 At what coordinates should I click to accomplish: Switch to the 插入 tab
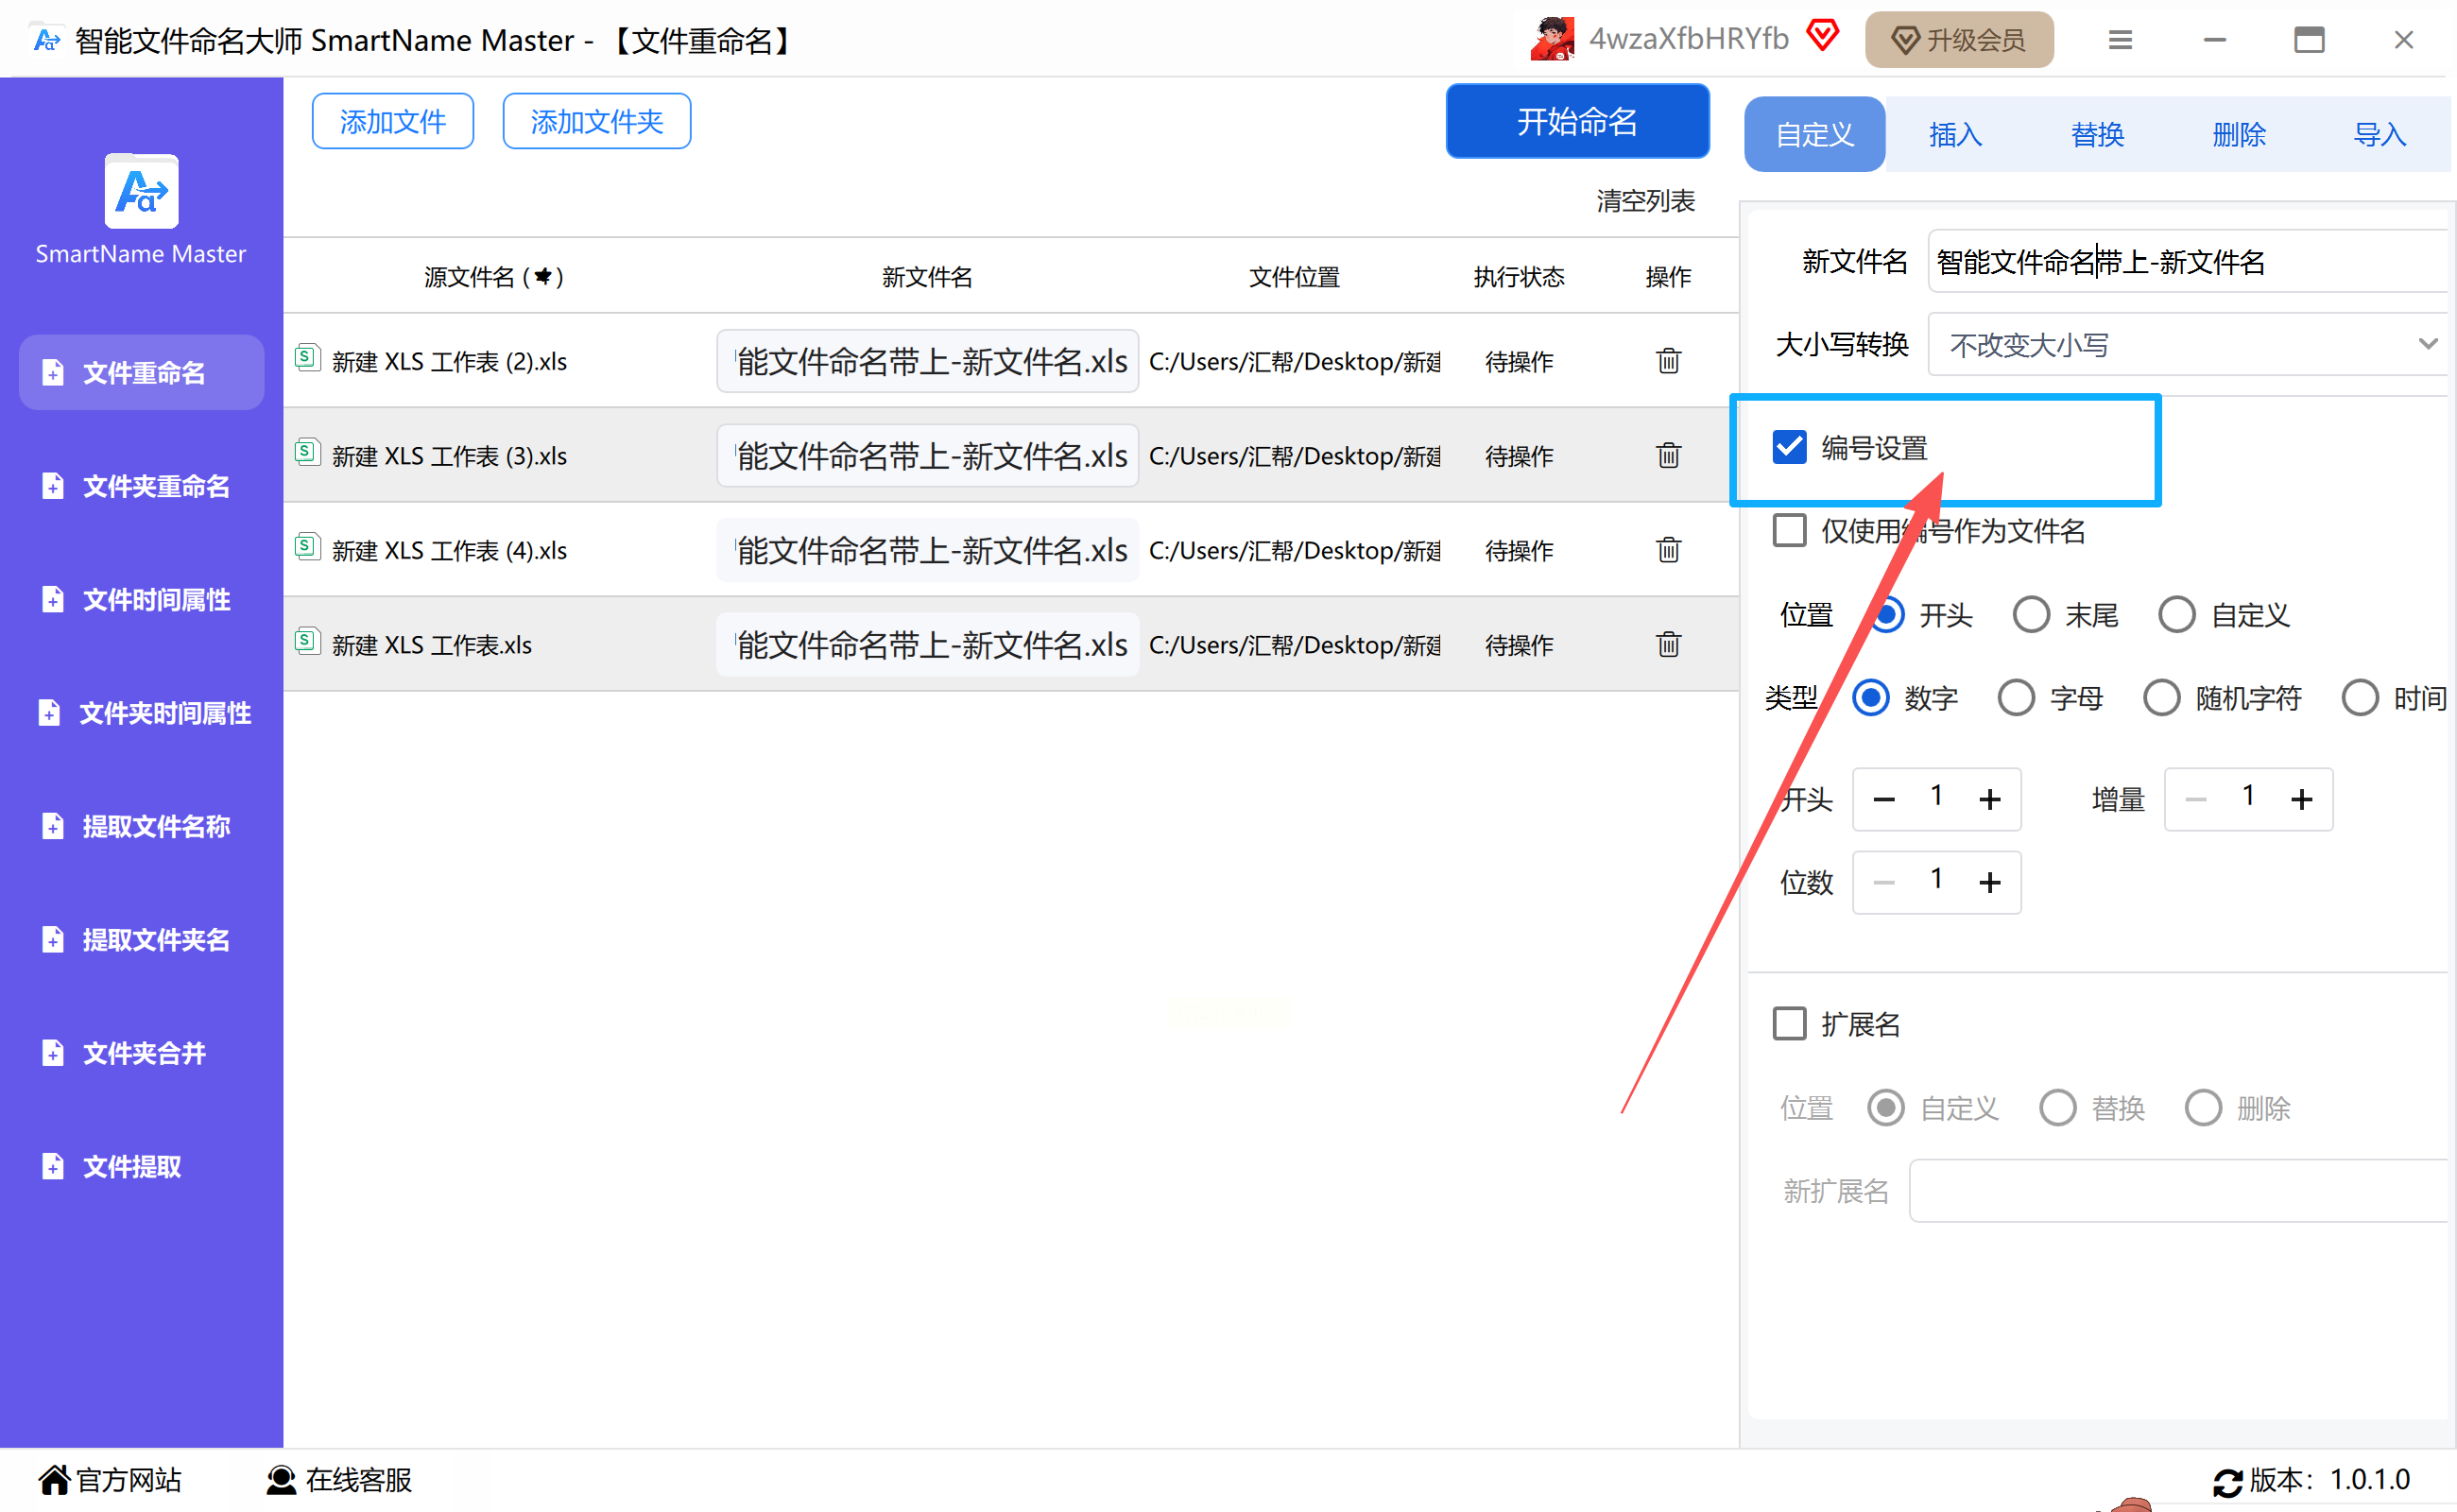coord(1955,134)
